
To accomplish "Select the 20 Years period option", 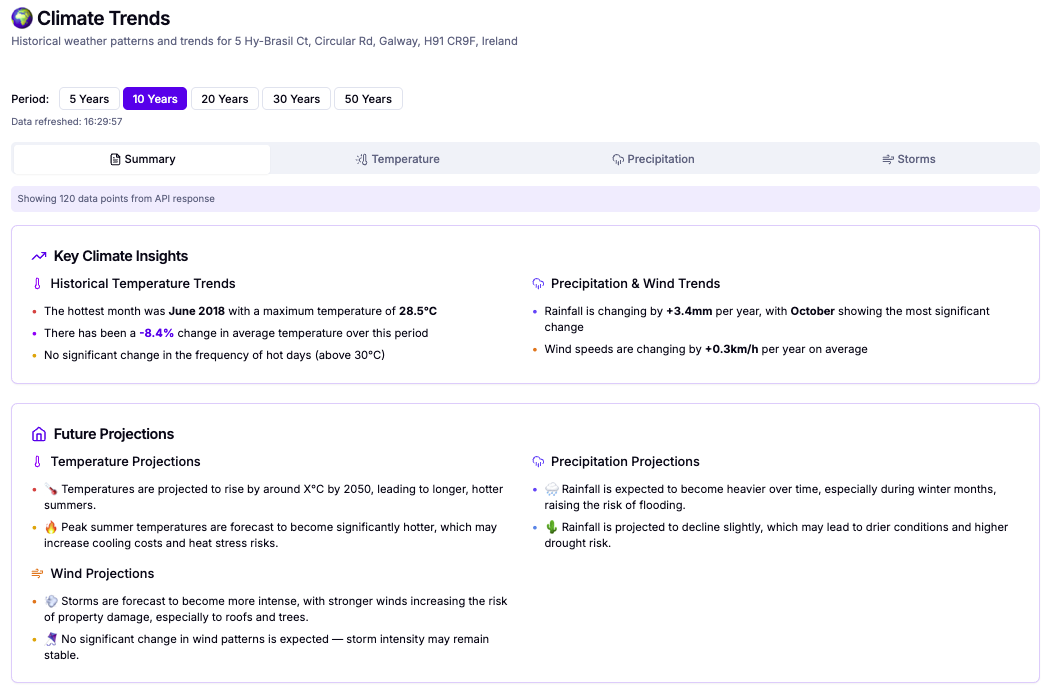I will (224, 99).
